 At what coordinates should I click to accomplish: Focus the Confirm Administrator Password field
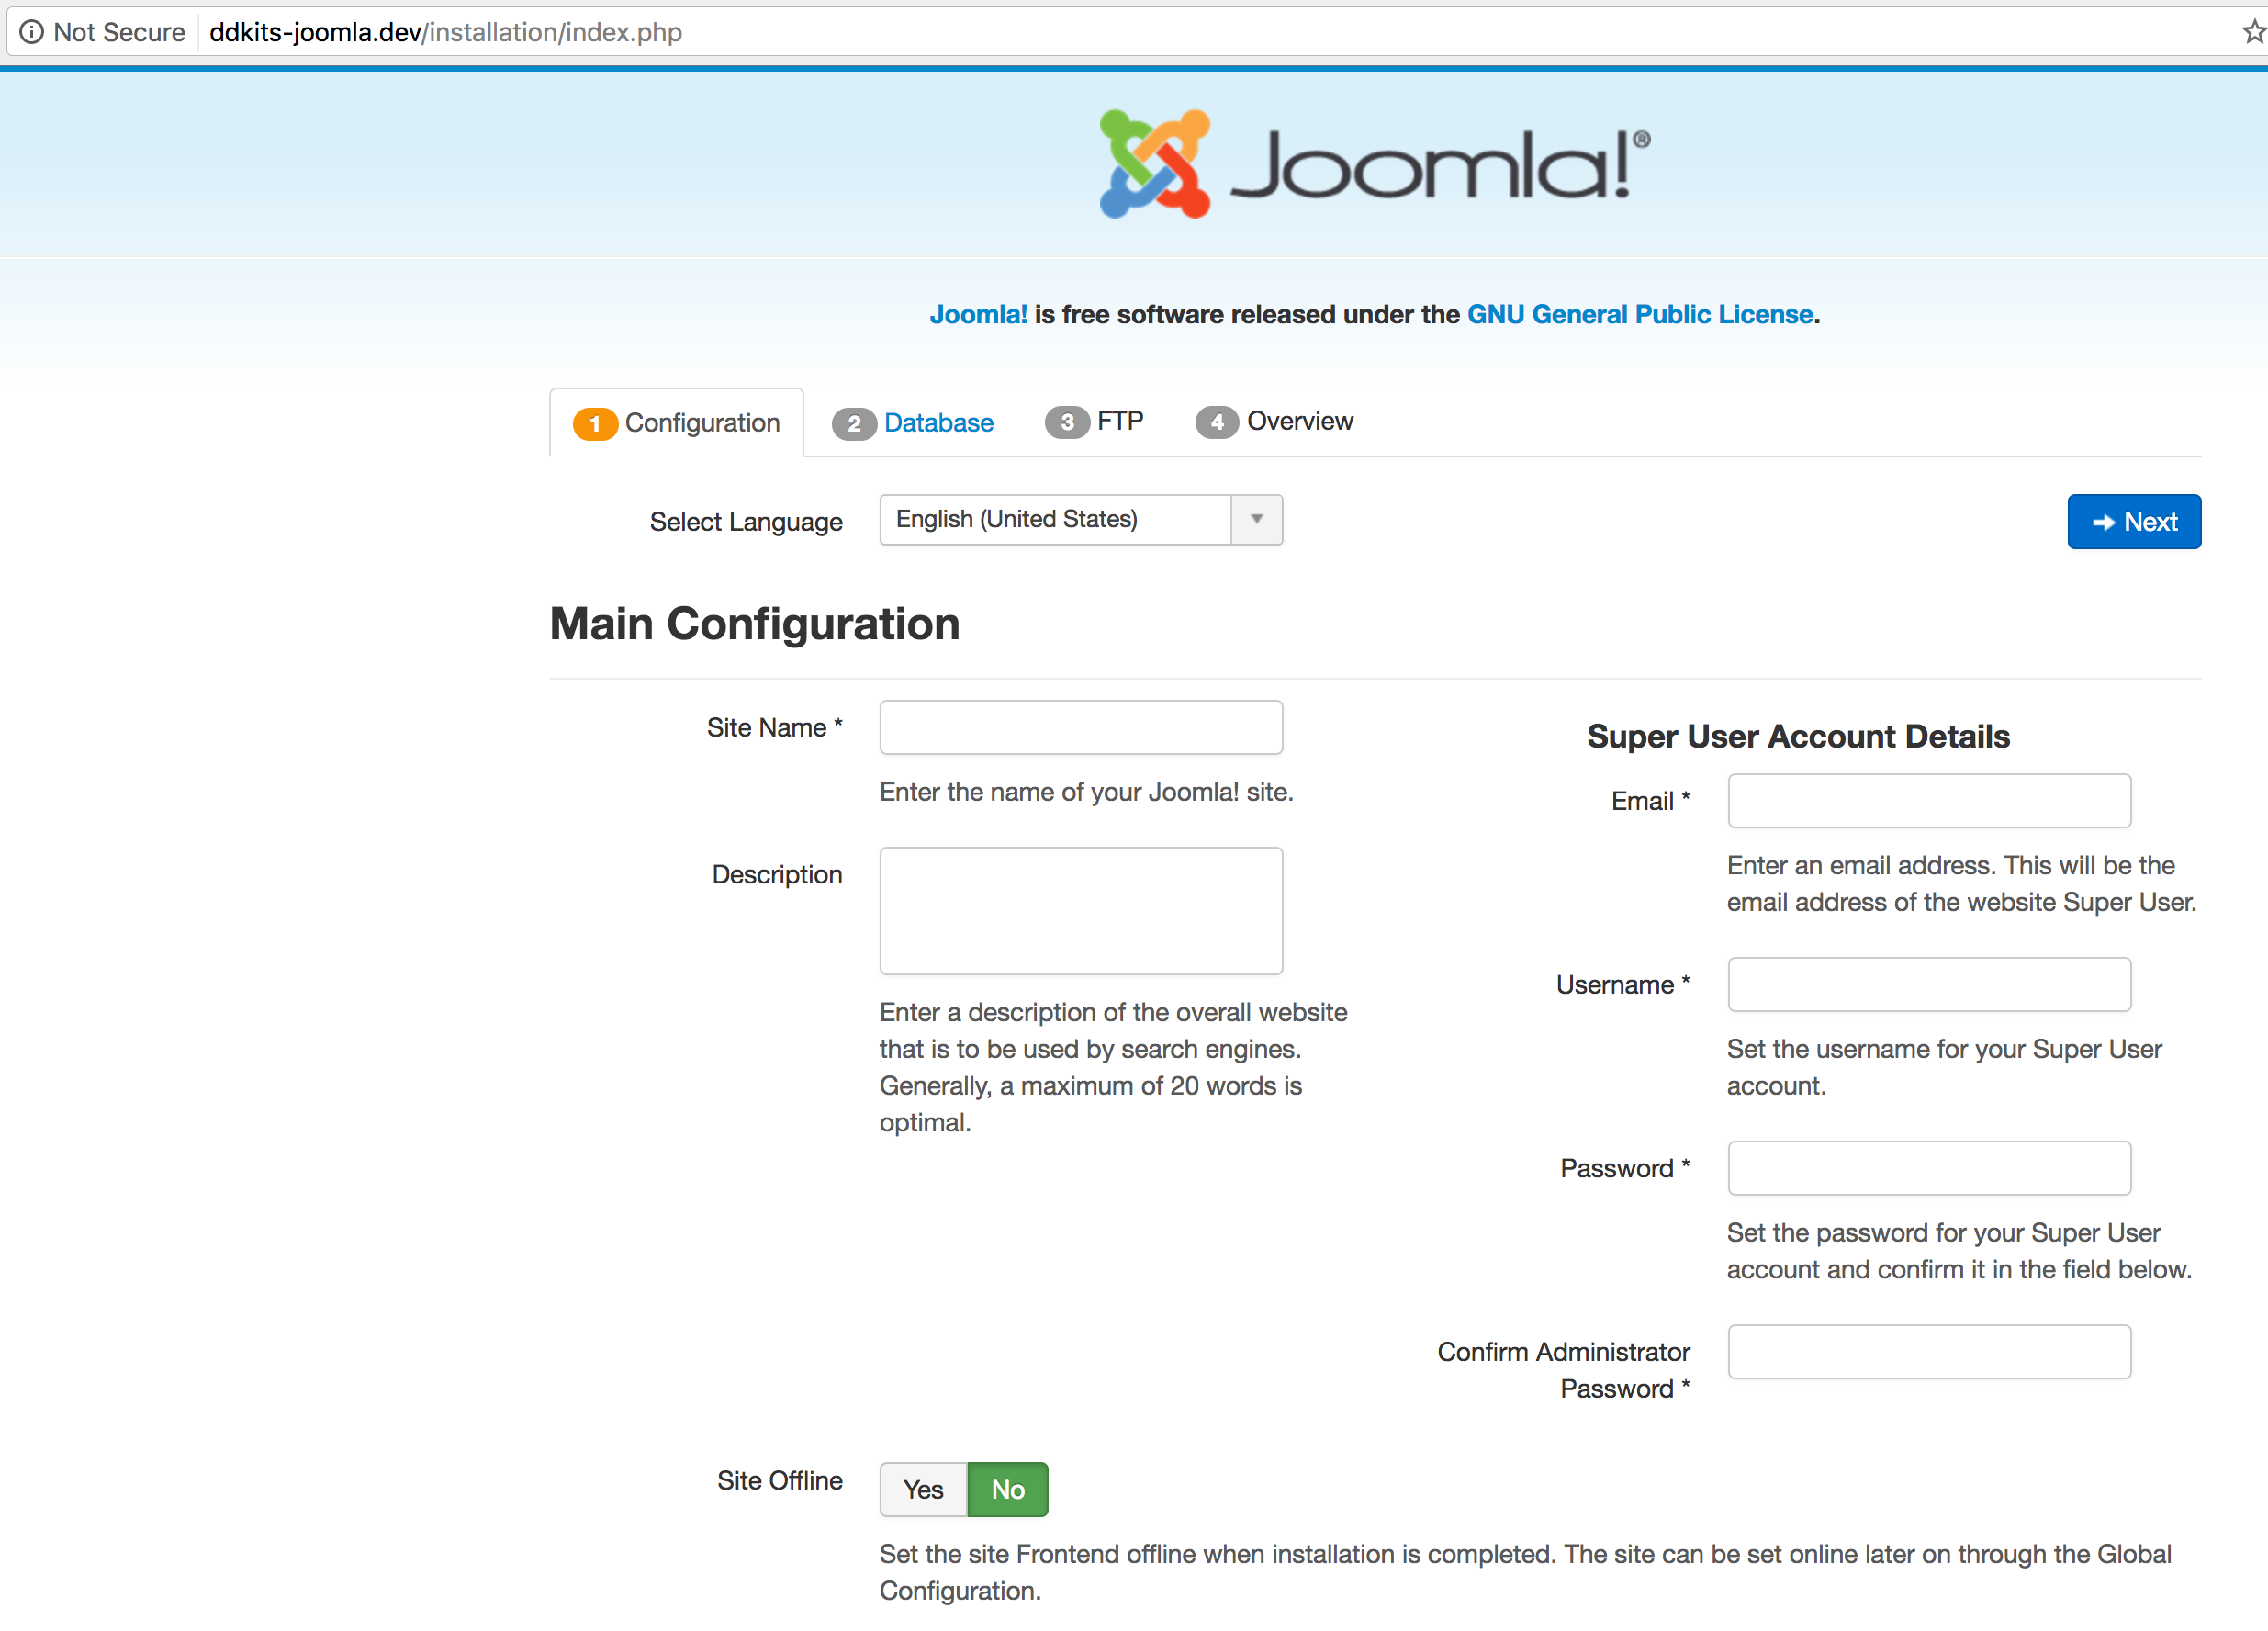1929,1352
